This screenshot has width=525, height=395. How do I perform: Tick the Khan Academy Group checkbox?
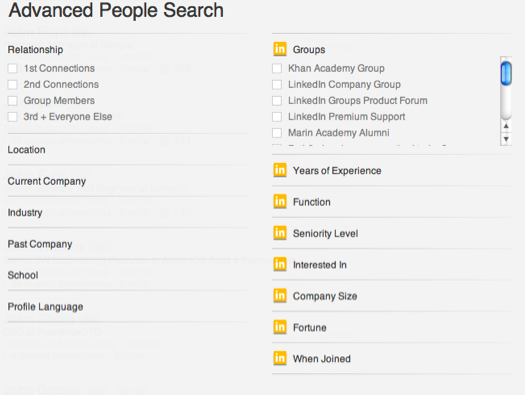(x=277, y=69)
